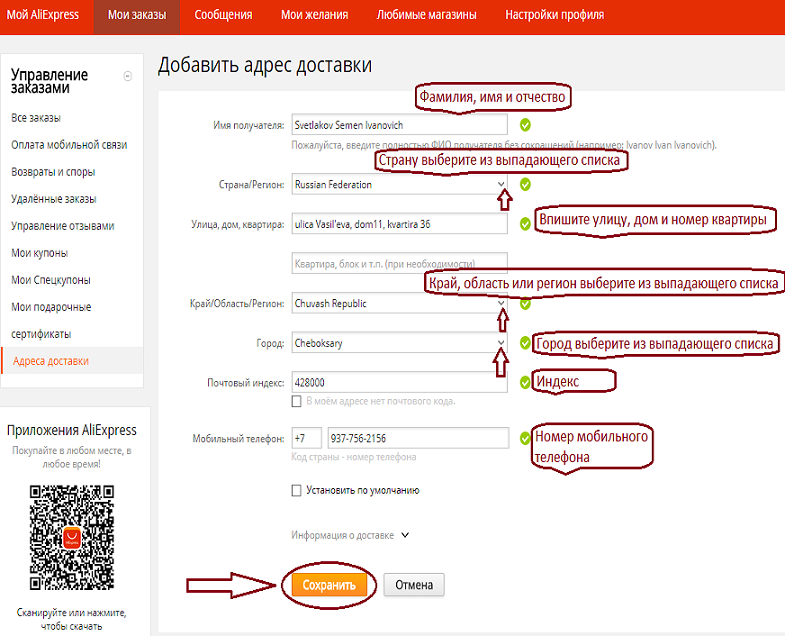Open the Мой AliExpress tab

pos(43,15)
